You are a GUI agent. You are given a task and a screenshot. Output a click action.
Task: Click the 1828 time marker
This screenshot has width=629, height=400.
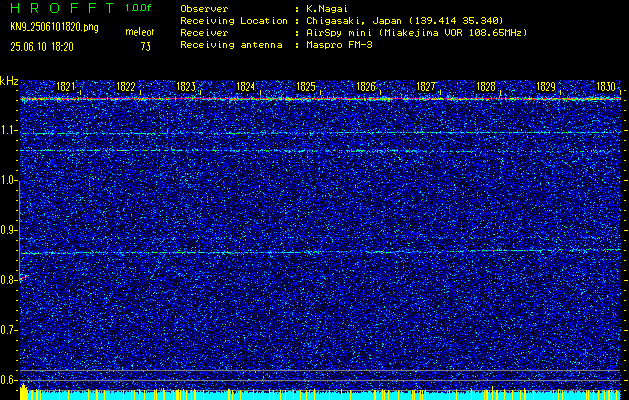click(x=486, y=87)
